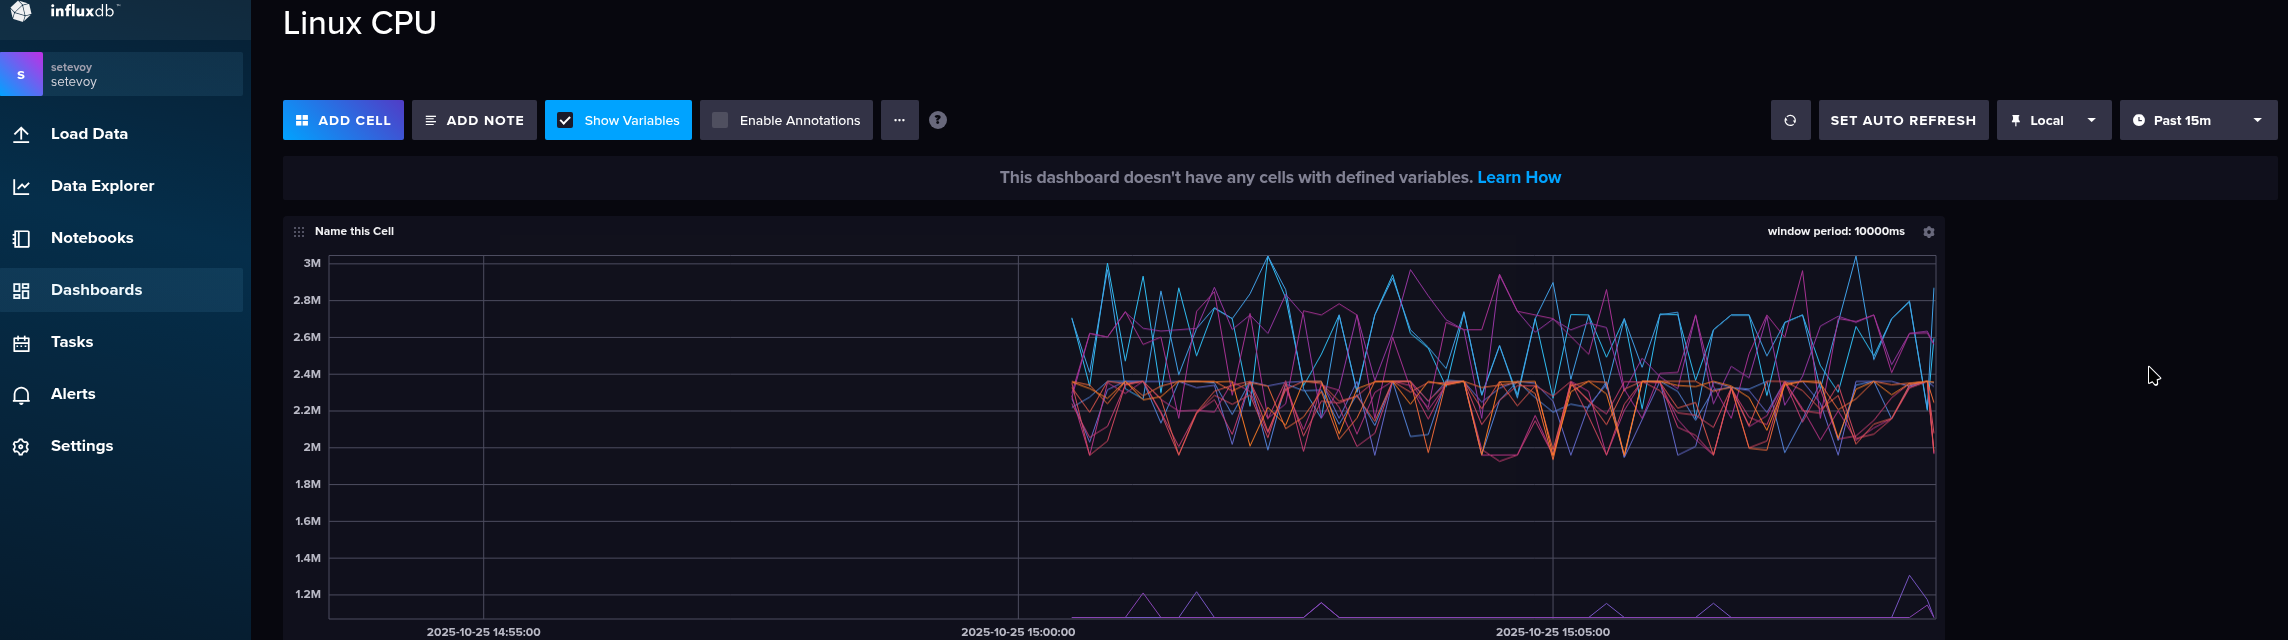Uncheck the Show Variables checkbox
The width and height of the screenshot is (2288, 640).
click(565, 120)
